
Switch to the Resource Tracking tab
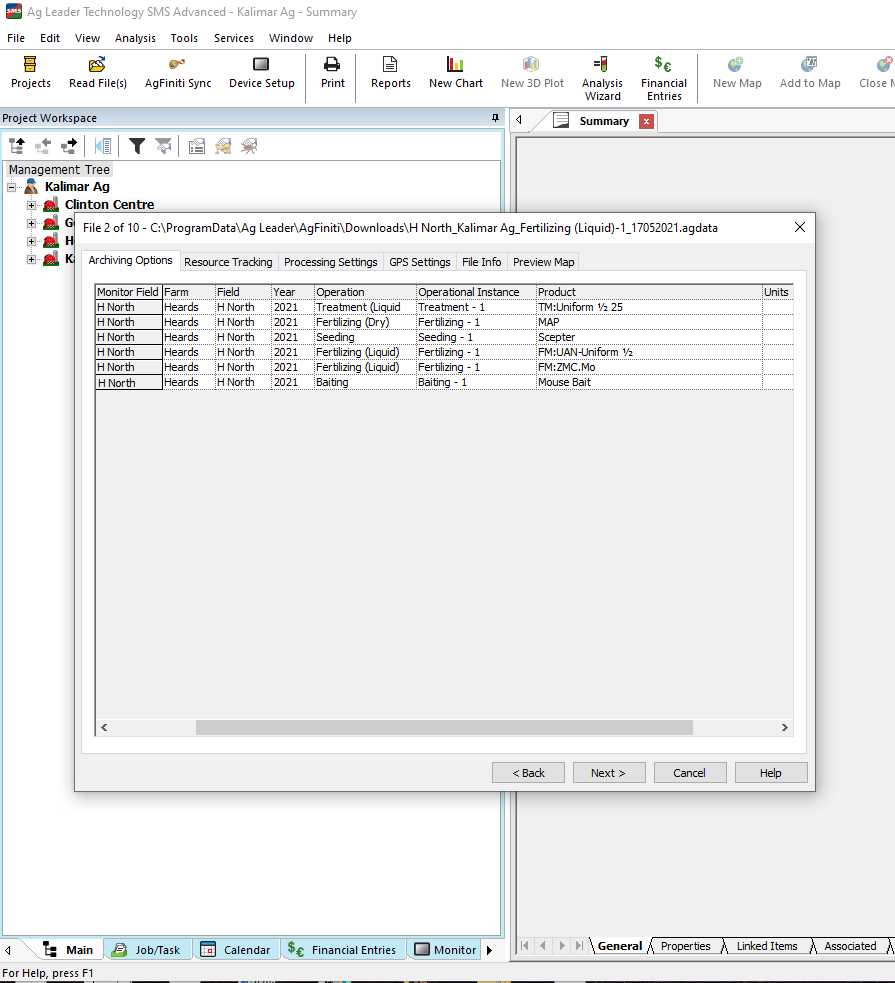228,262
